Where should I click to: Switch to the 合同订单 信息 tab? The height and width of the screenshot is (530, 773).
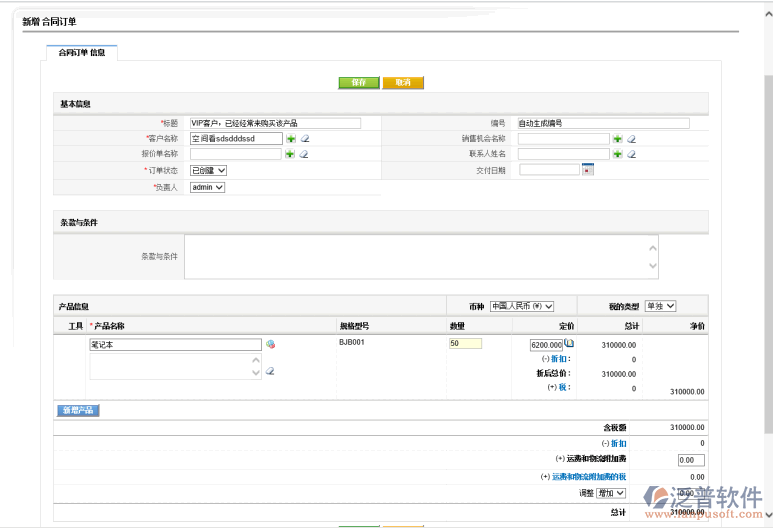(x=82, y=52)
